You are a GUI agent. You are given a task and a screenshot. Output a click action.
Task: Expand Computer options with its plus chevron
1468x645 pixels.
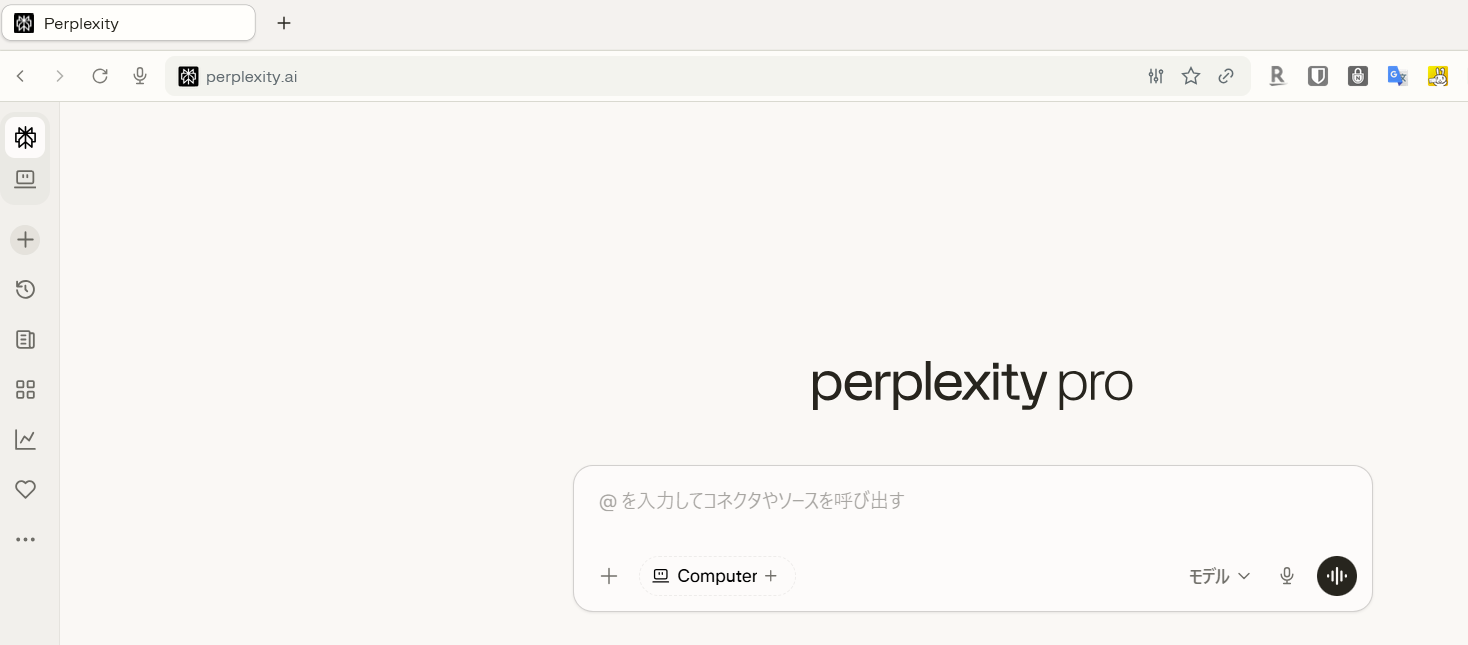coord(770,576)
